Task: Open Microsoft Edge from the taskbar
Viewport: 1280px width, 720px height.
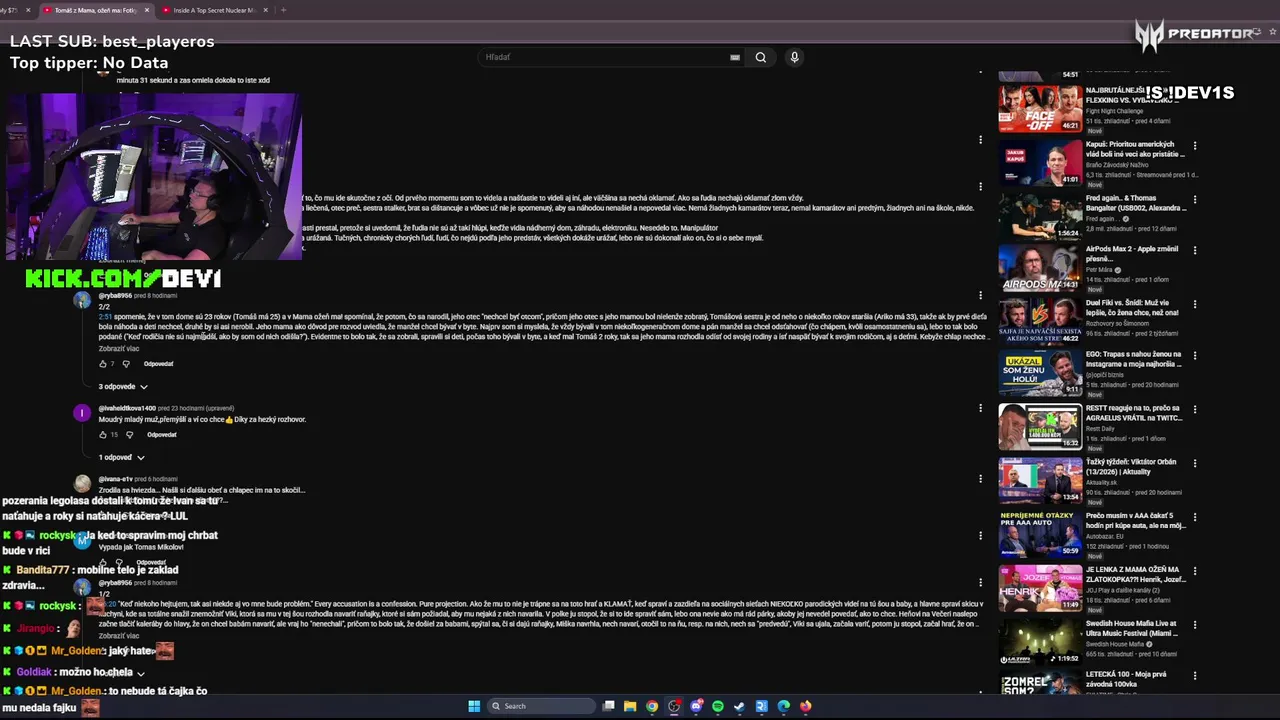Action: pyautogui.click(x=784, y=706)
